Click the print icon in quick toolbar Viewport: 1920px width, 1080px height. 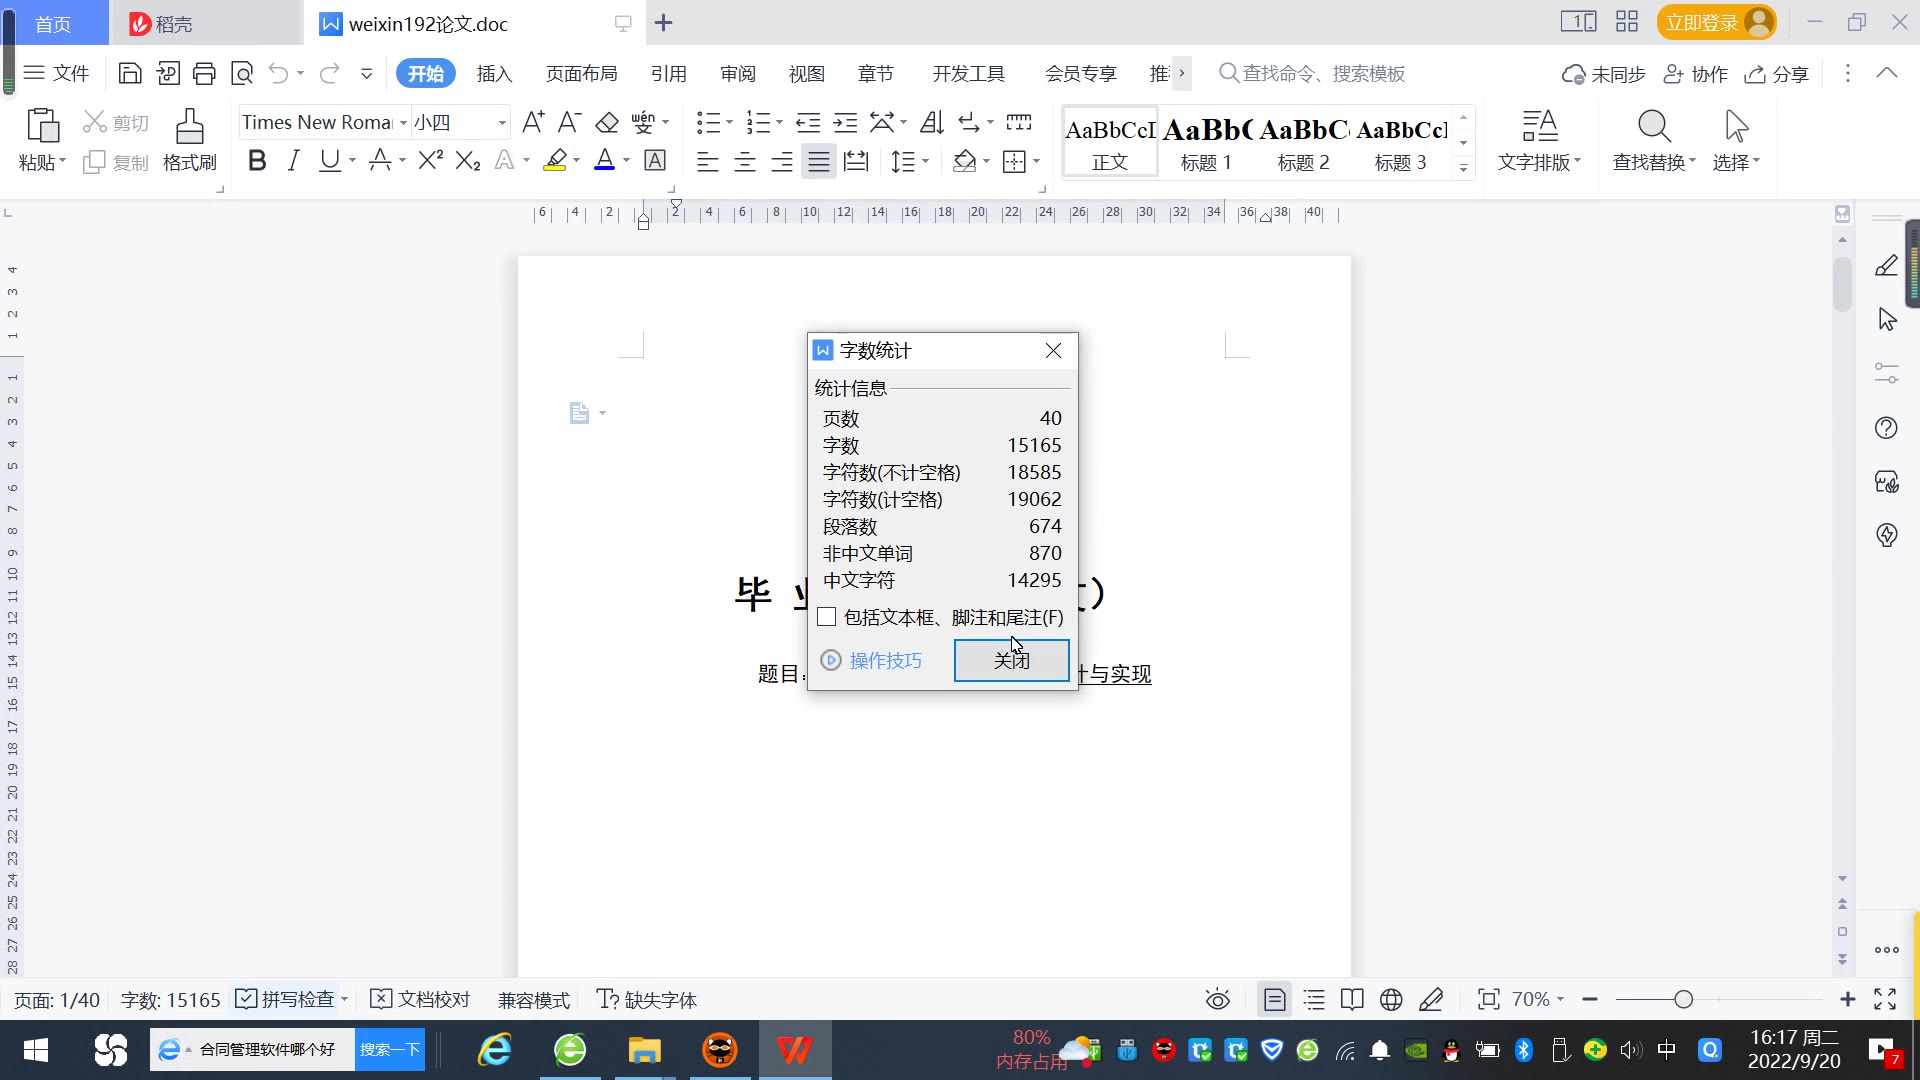[x=204, y=73]
